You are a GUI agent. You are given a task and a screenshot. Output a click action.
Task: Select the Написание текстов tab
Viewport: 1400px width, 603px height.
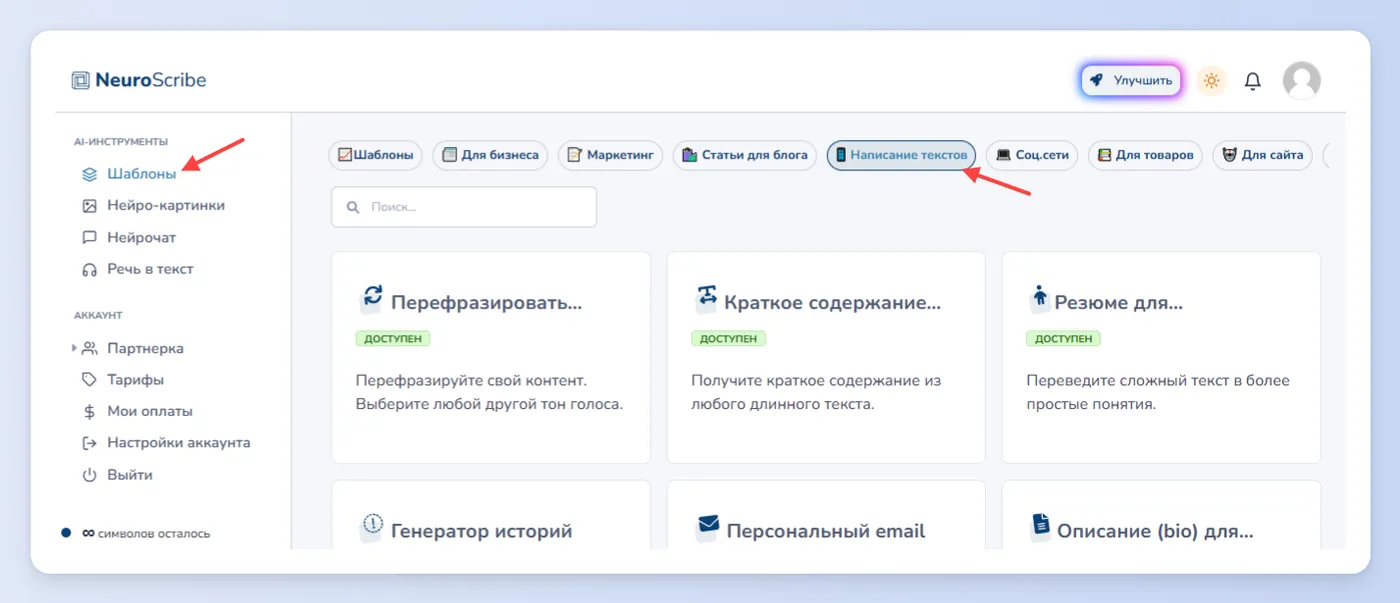(x=901, y=155)
